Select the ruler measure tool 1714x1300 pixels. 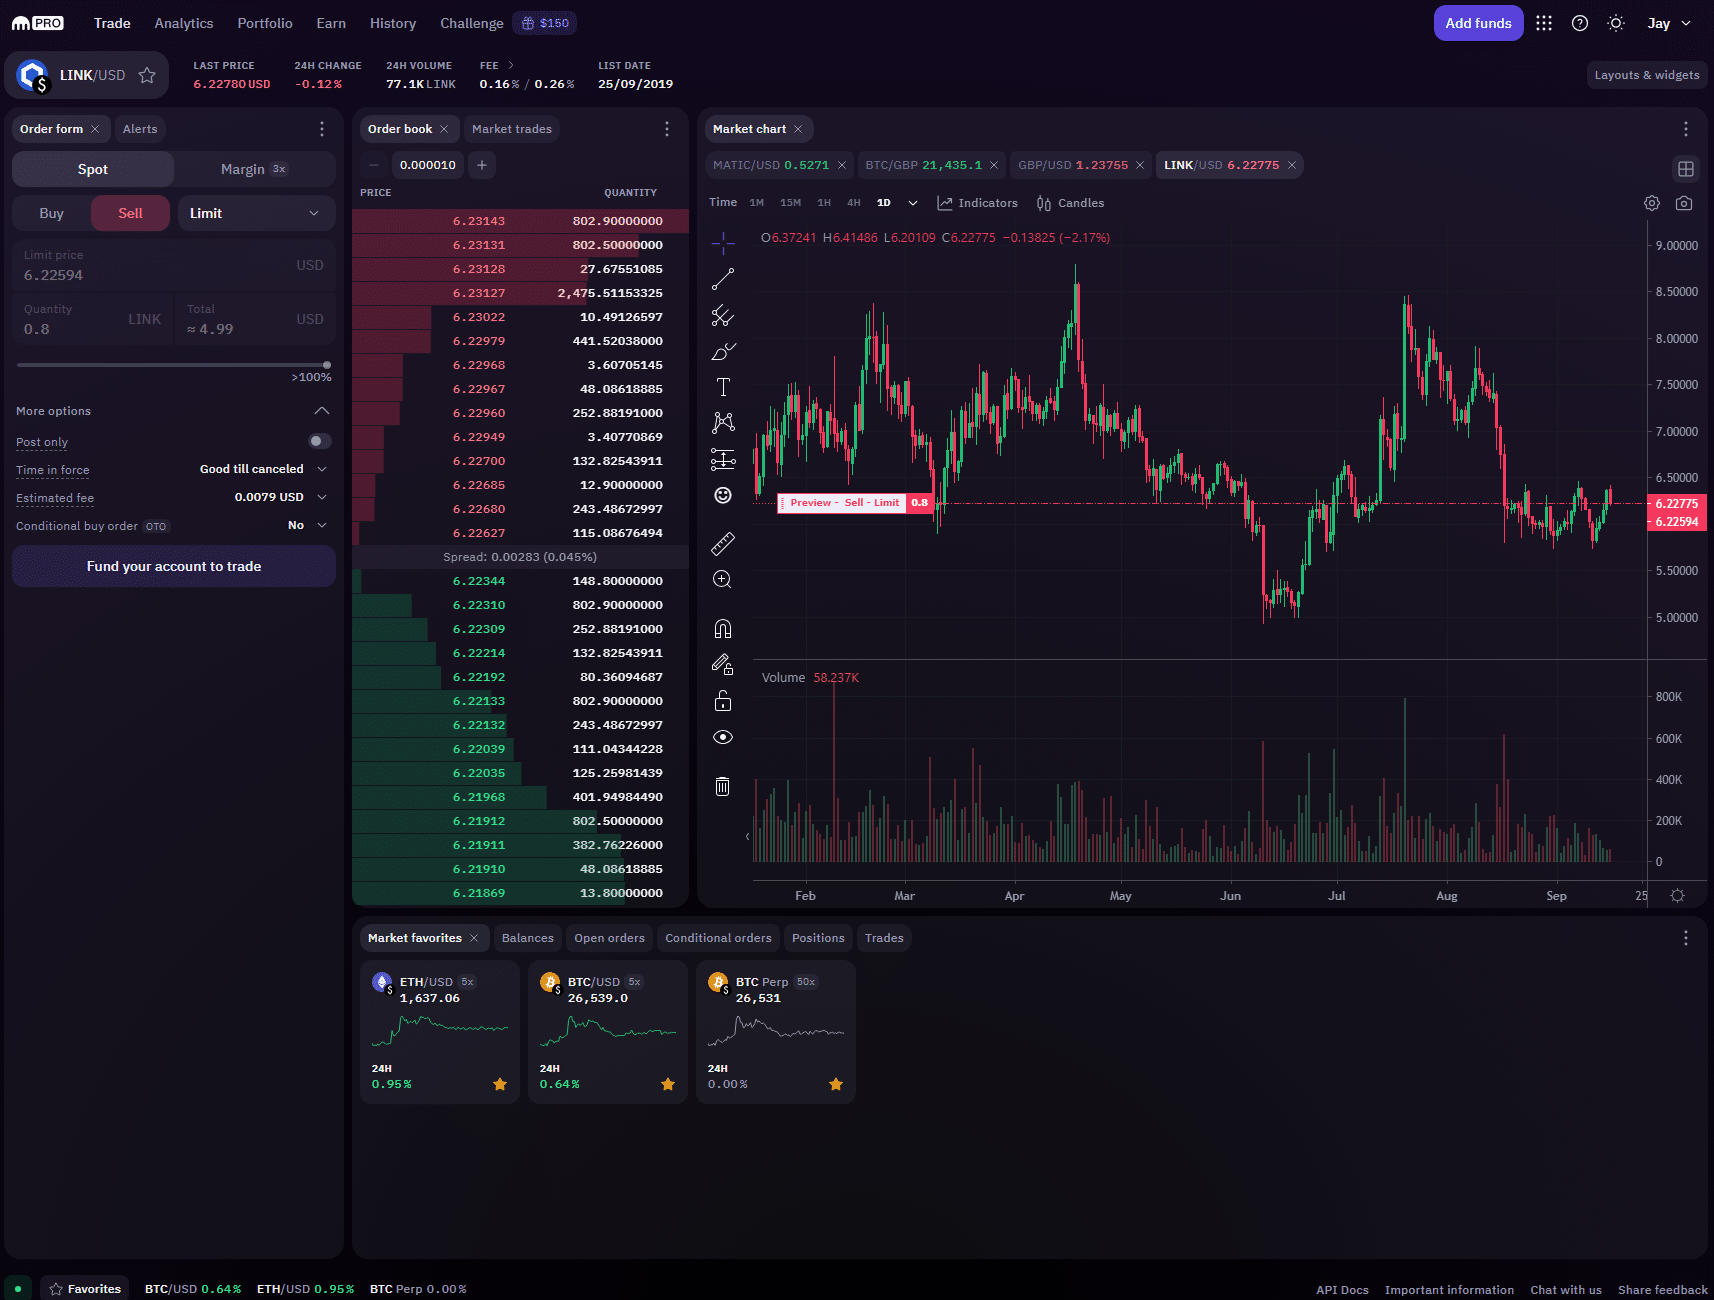click(x=723, y=544)
